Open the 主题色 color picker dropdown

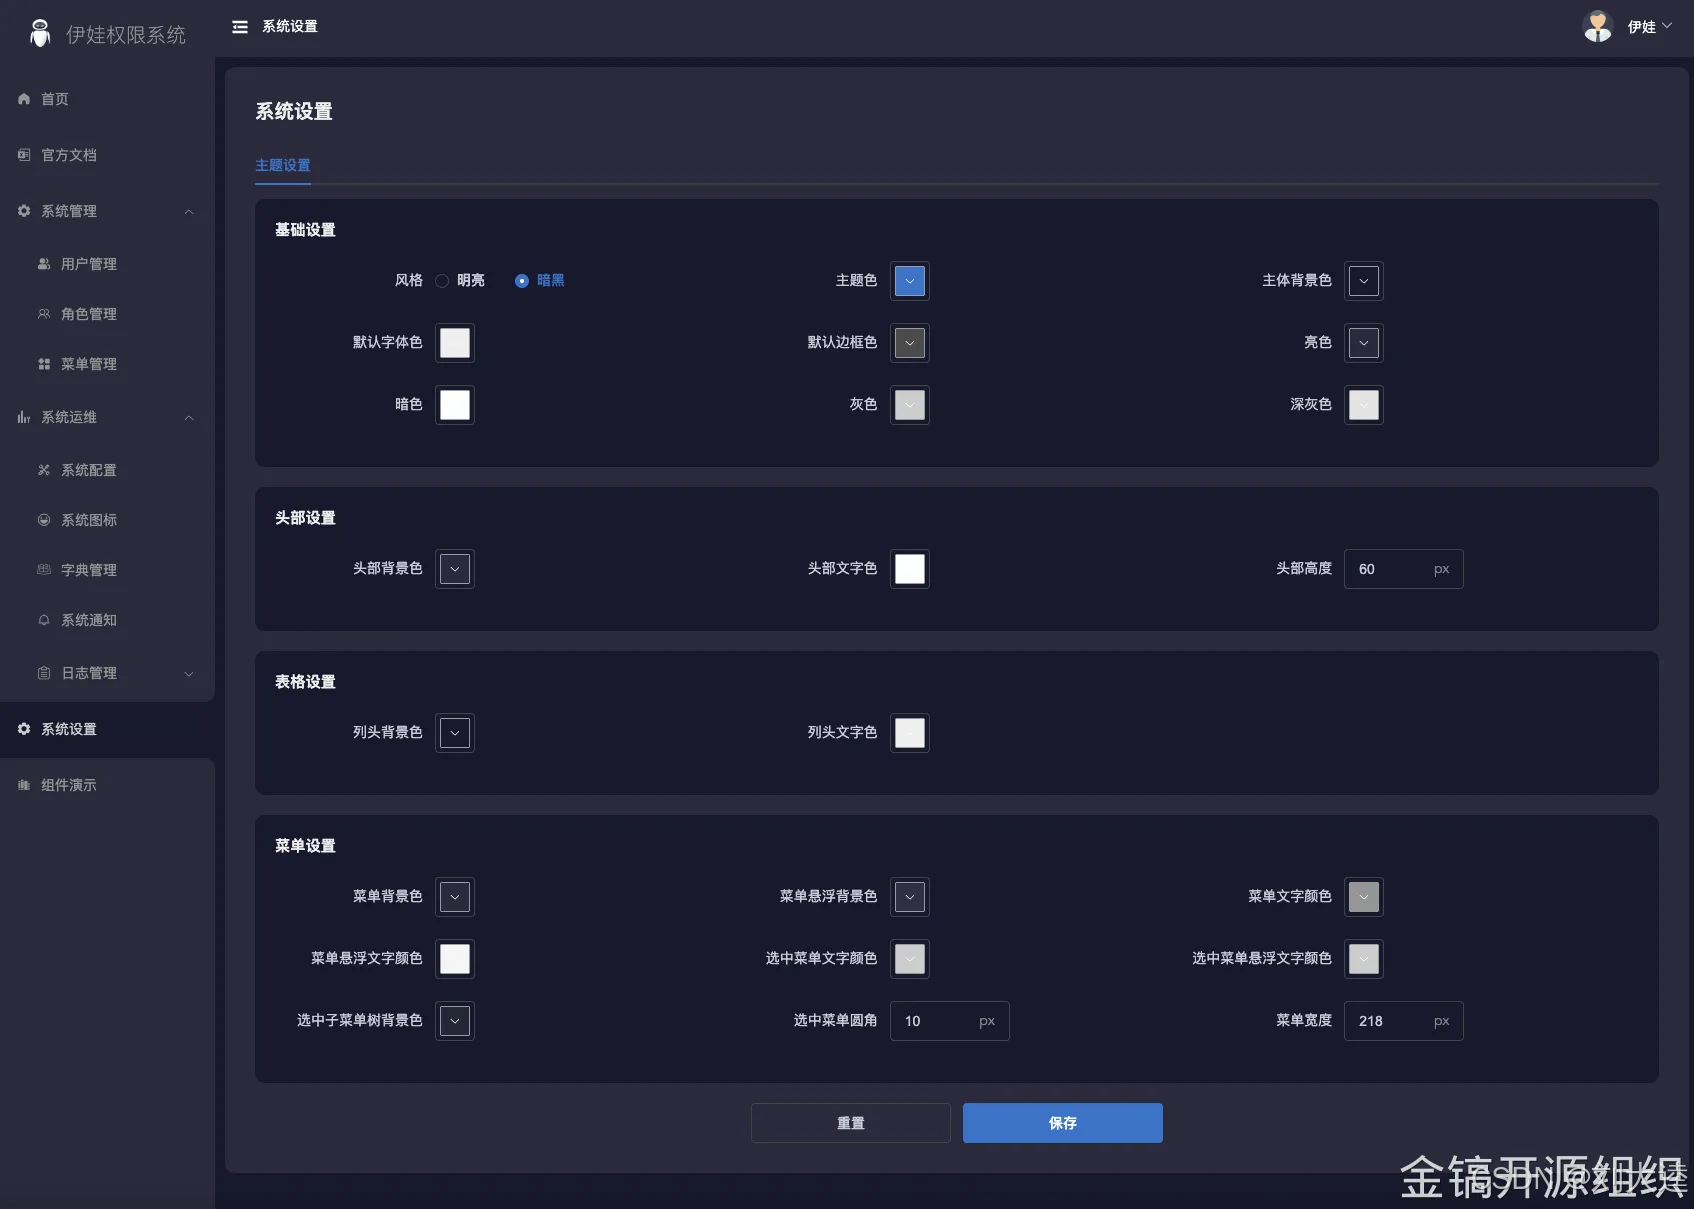tap(910, 281)
